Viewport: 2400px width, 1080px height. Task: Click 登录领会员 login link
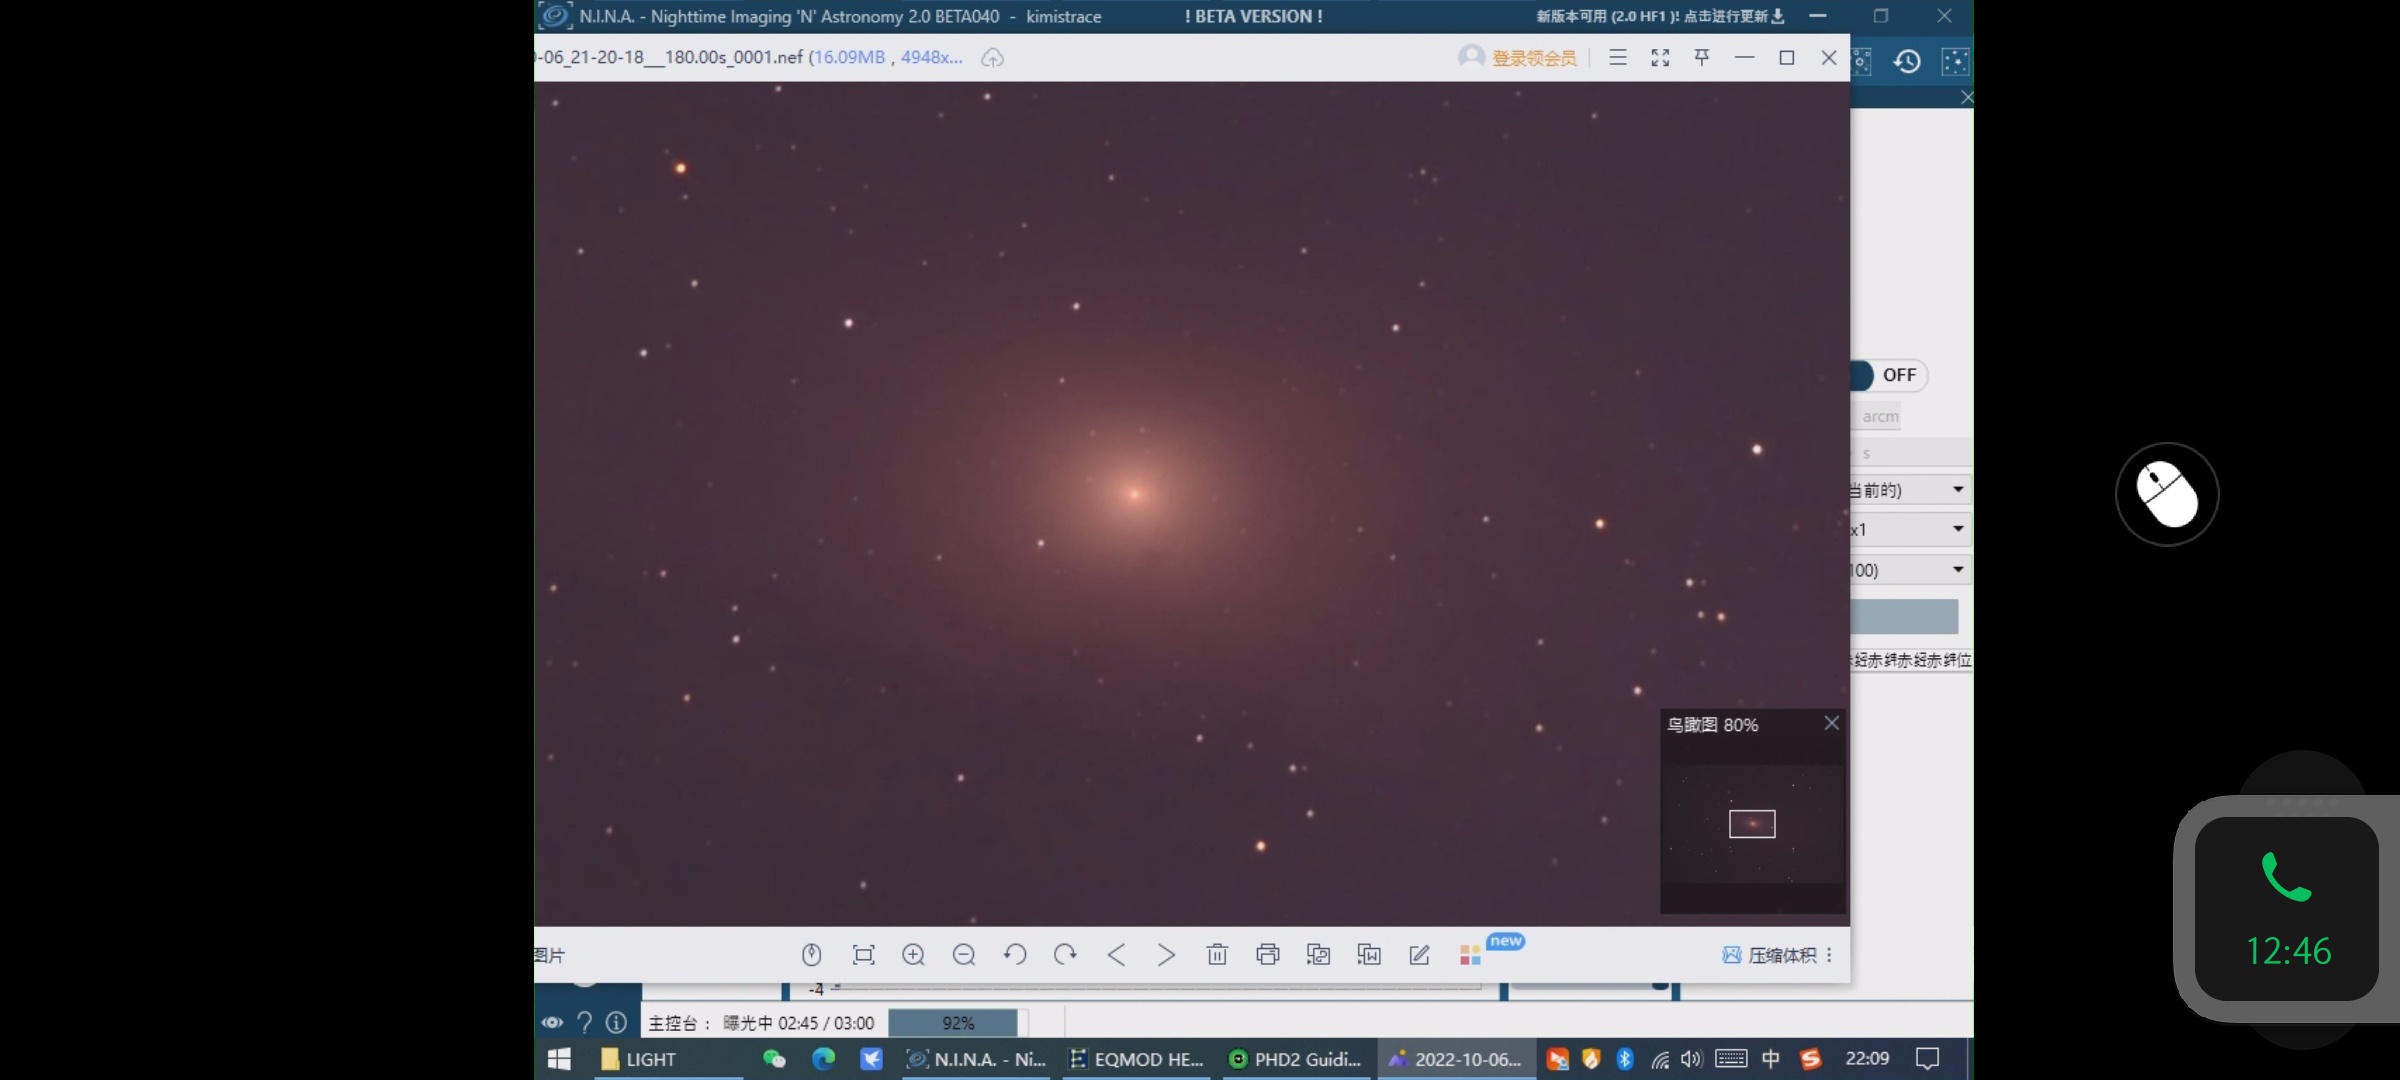coord(1534,58)
